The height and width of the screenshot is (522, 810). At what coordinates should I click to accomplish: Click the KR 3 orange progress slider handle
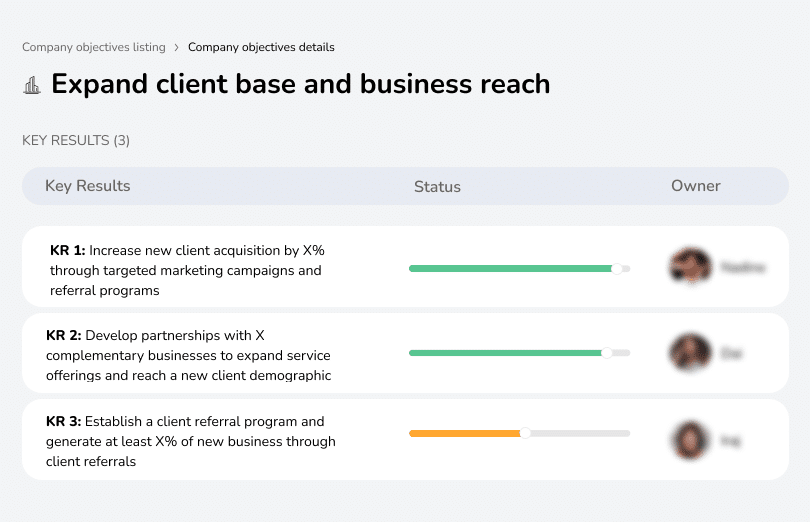(x=525, y=433)
